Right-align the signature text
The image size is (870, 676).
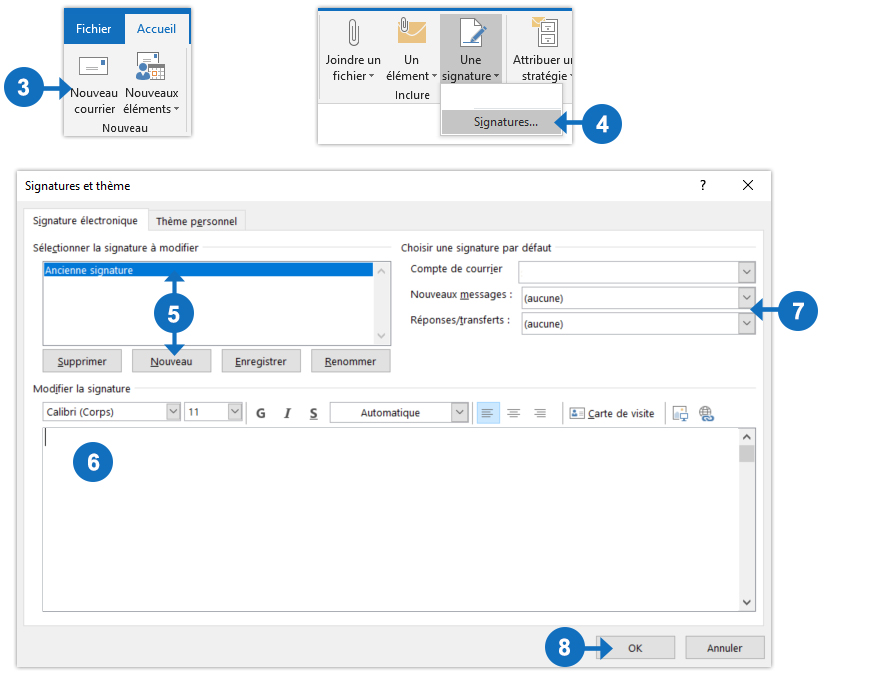pyautogui.click(x=540, y=413)
